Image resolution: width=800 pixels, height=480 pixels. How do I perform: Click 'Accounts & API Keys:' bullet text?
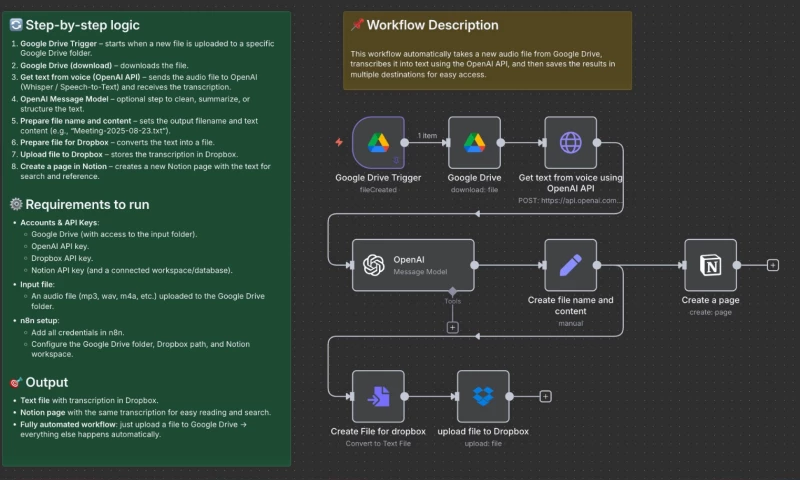[60, 222]
